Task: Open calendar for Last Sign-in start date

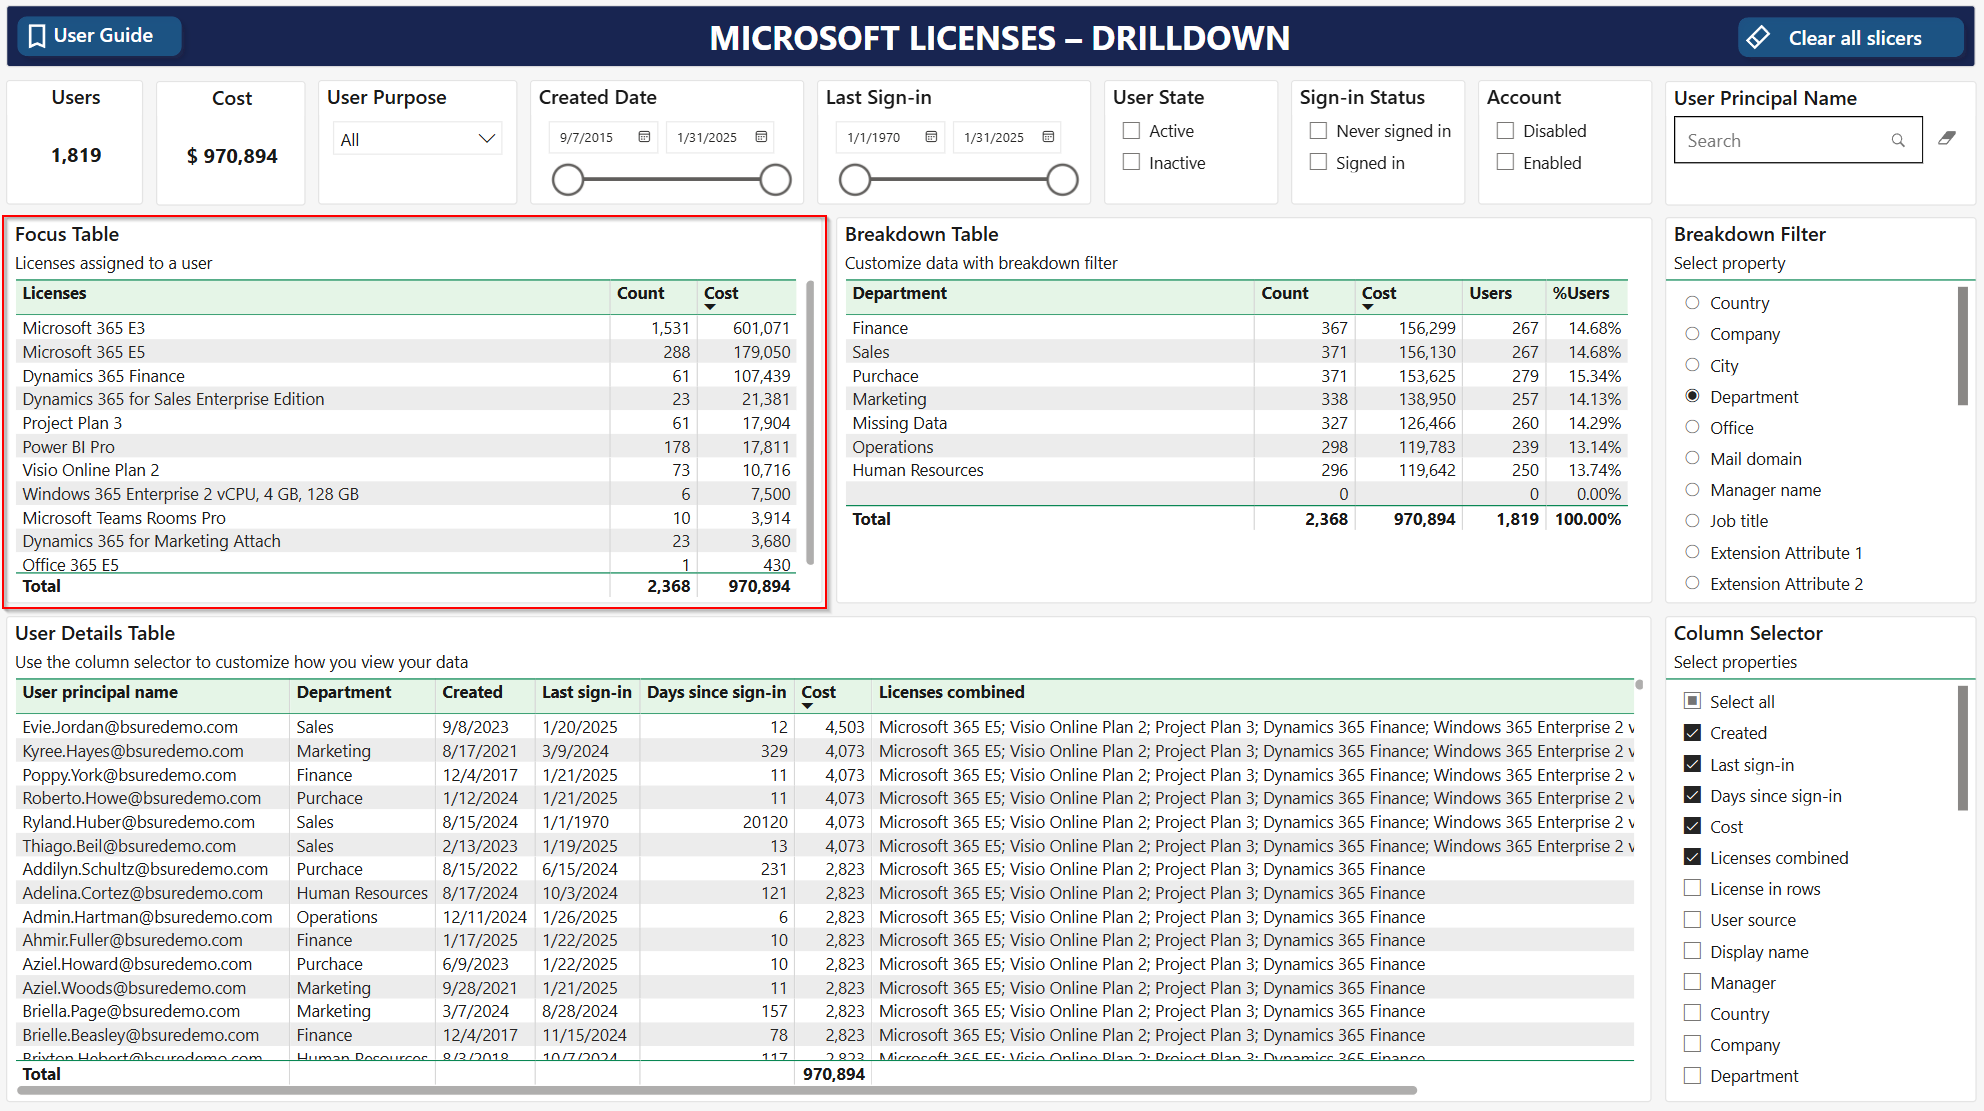Action: 931,137
